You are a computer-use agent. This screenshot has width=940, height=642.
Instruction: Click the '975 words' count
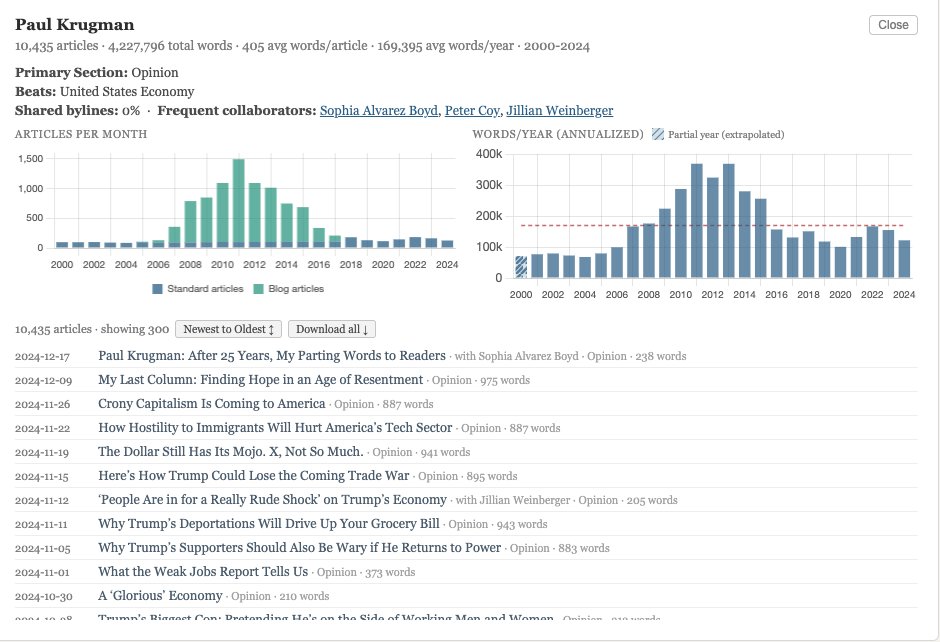[x=505, y=380]
